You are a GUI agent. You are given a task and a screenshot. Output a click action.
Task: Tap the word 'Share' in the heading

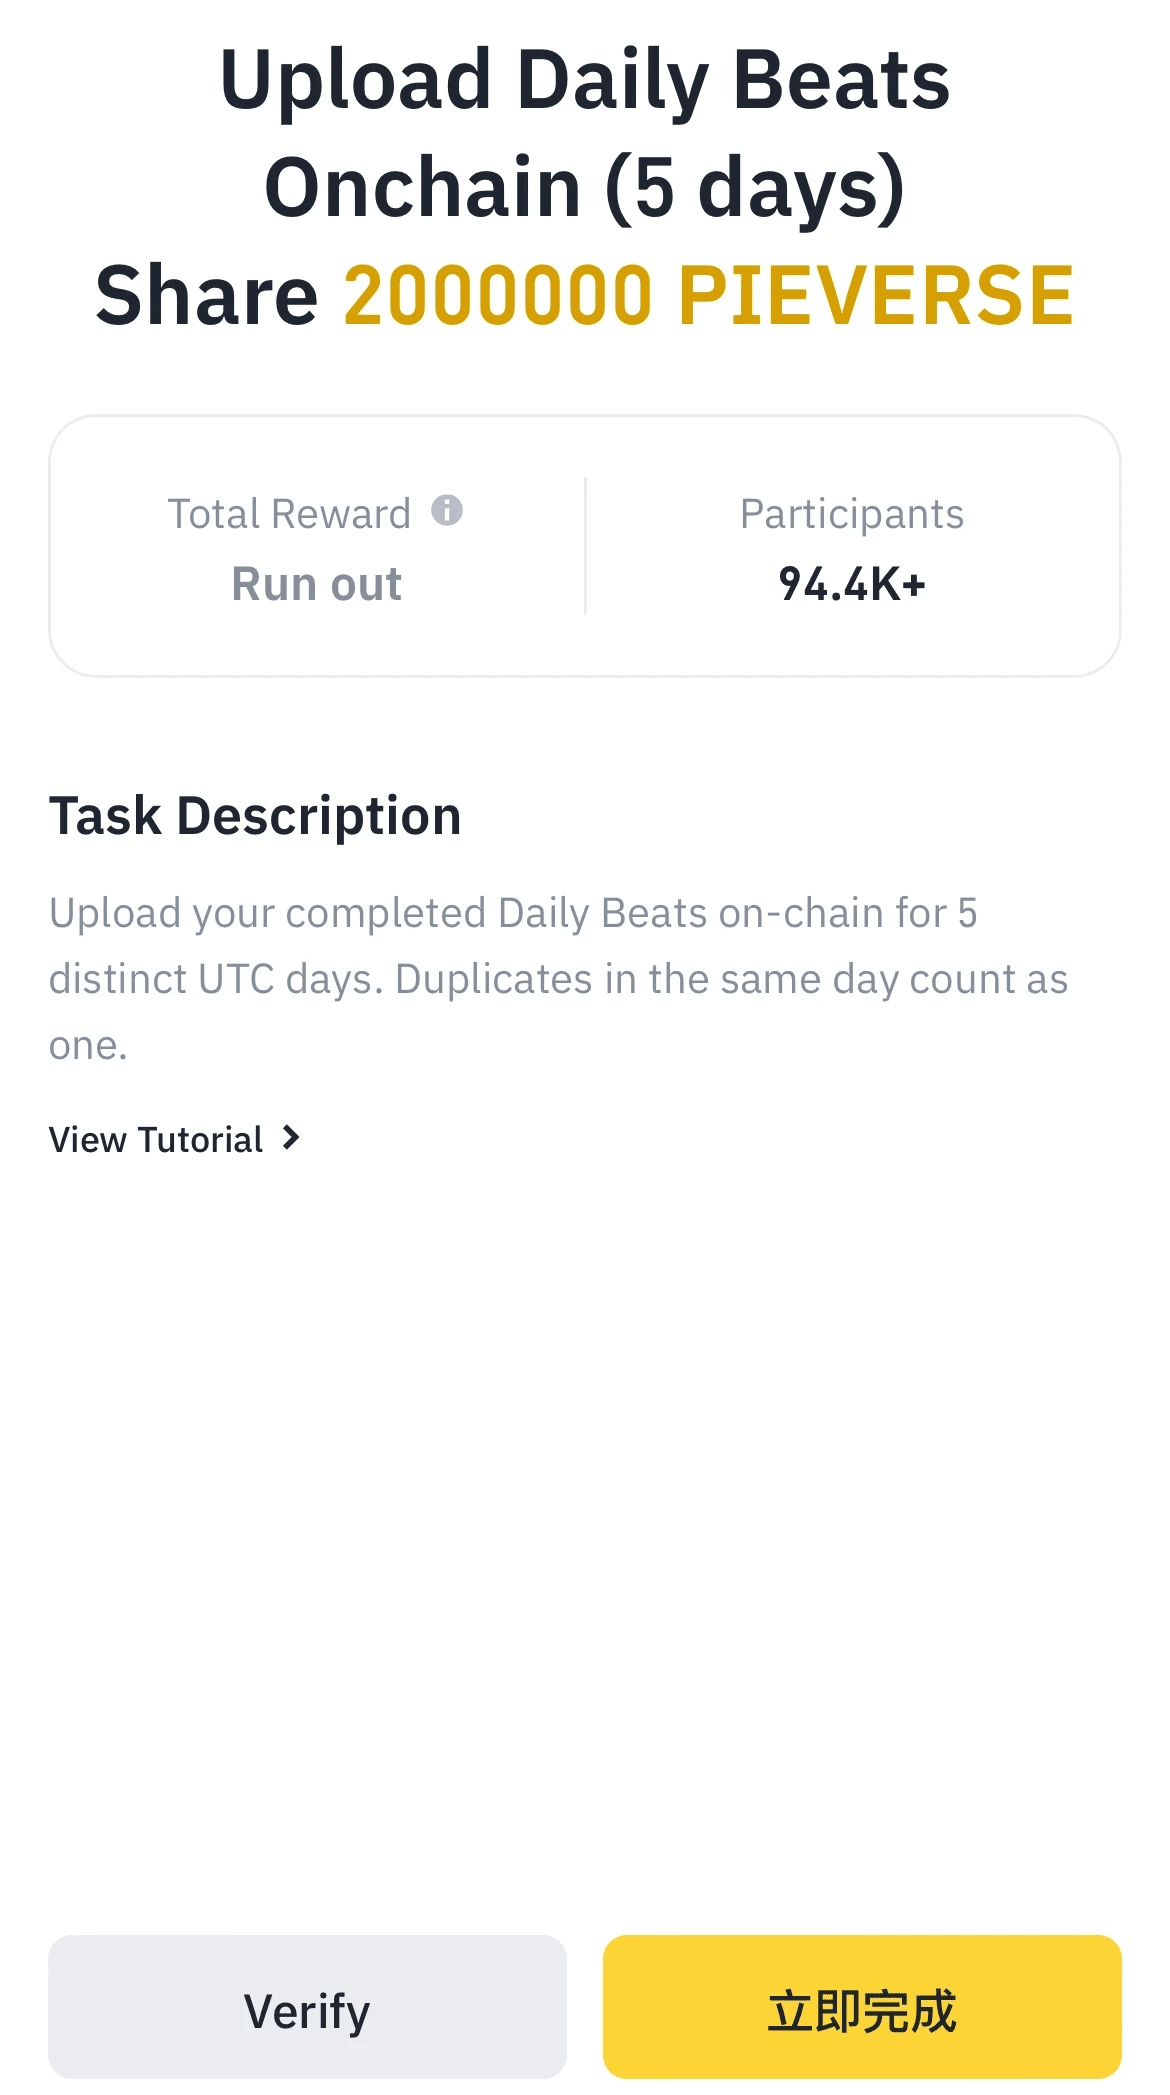point(206,296)
